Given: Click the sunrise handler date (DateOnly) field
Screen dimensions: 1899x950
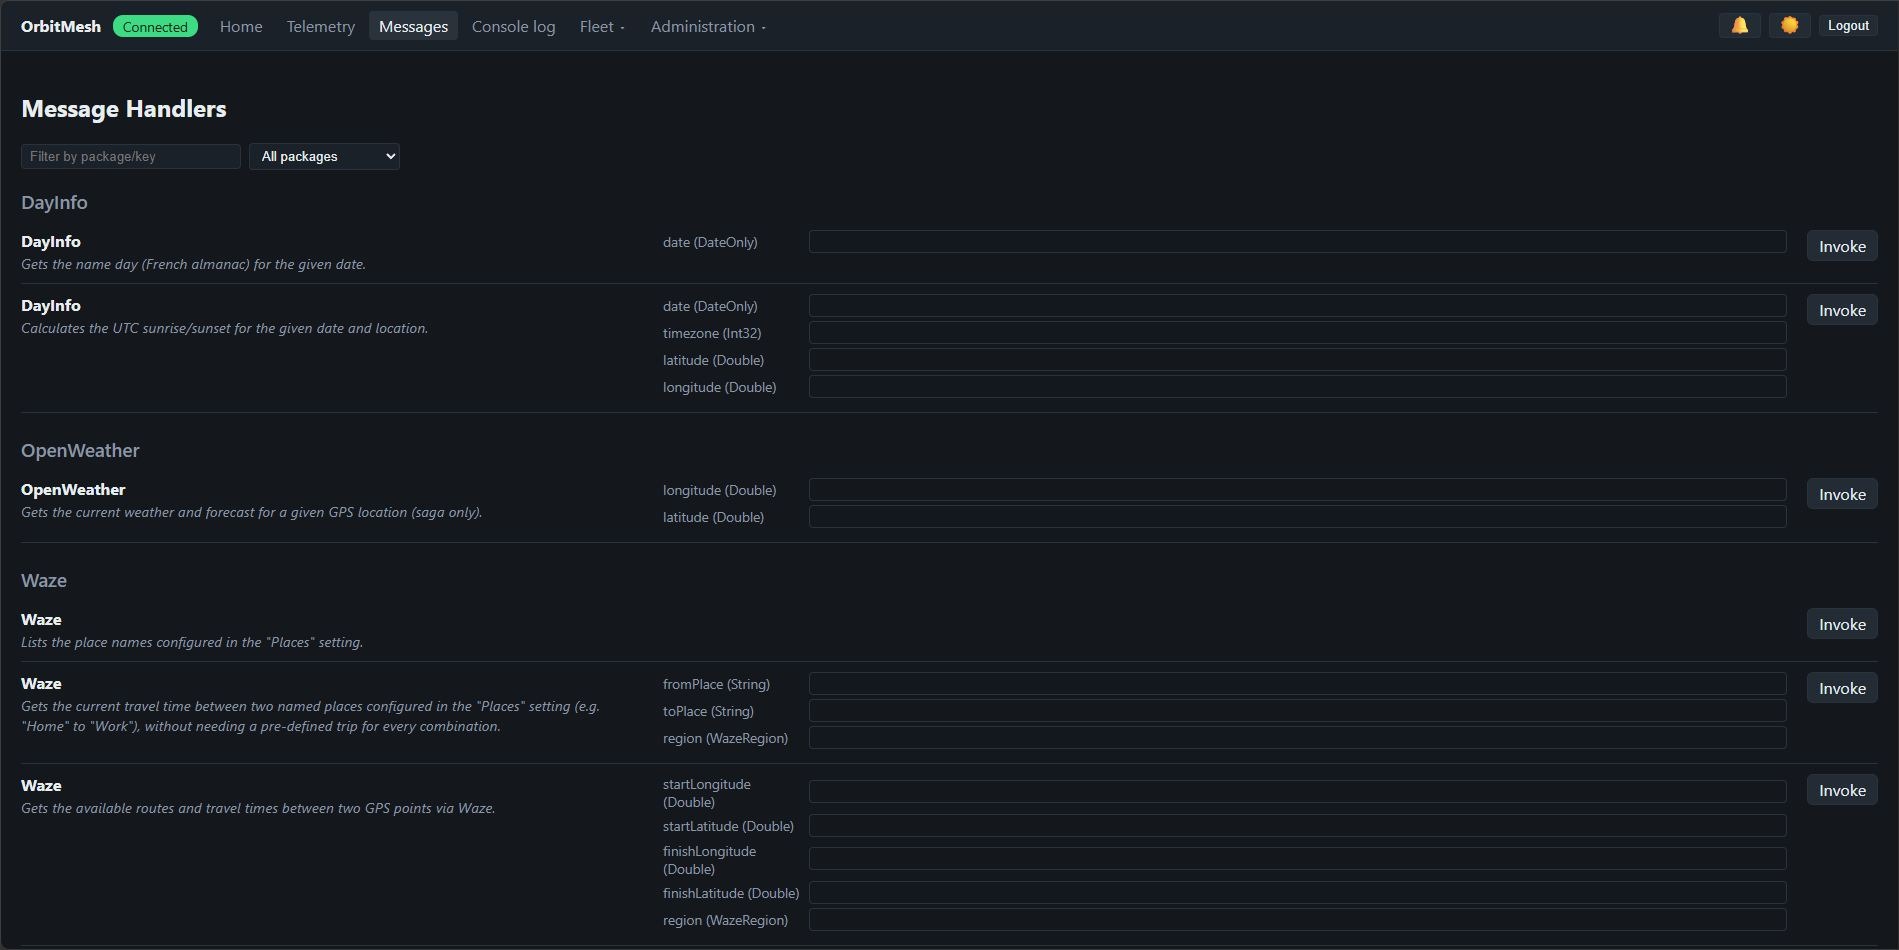Looking at the screenshot, I should click(x=1297, y=306).
